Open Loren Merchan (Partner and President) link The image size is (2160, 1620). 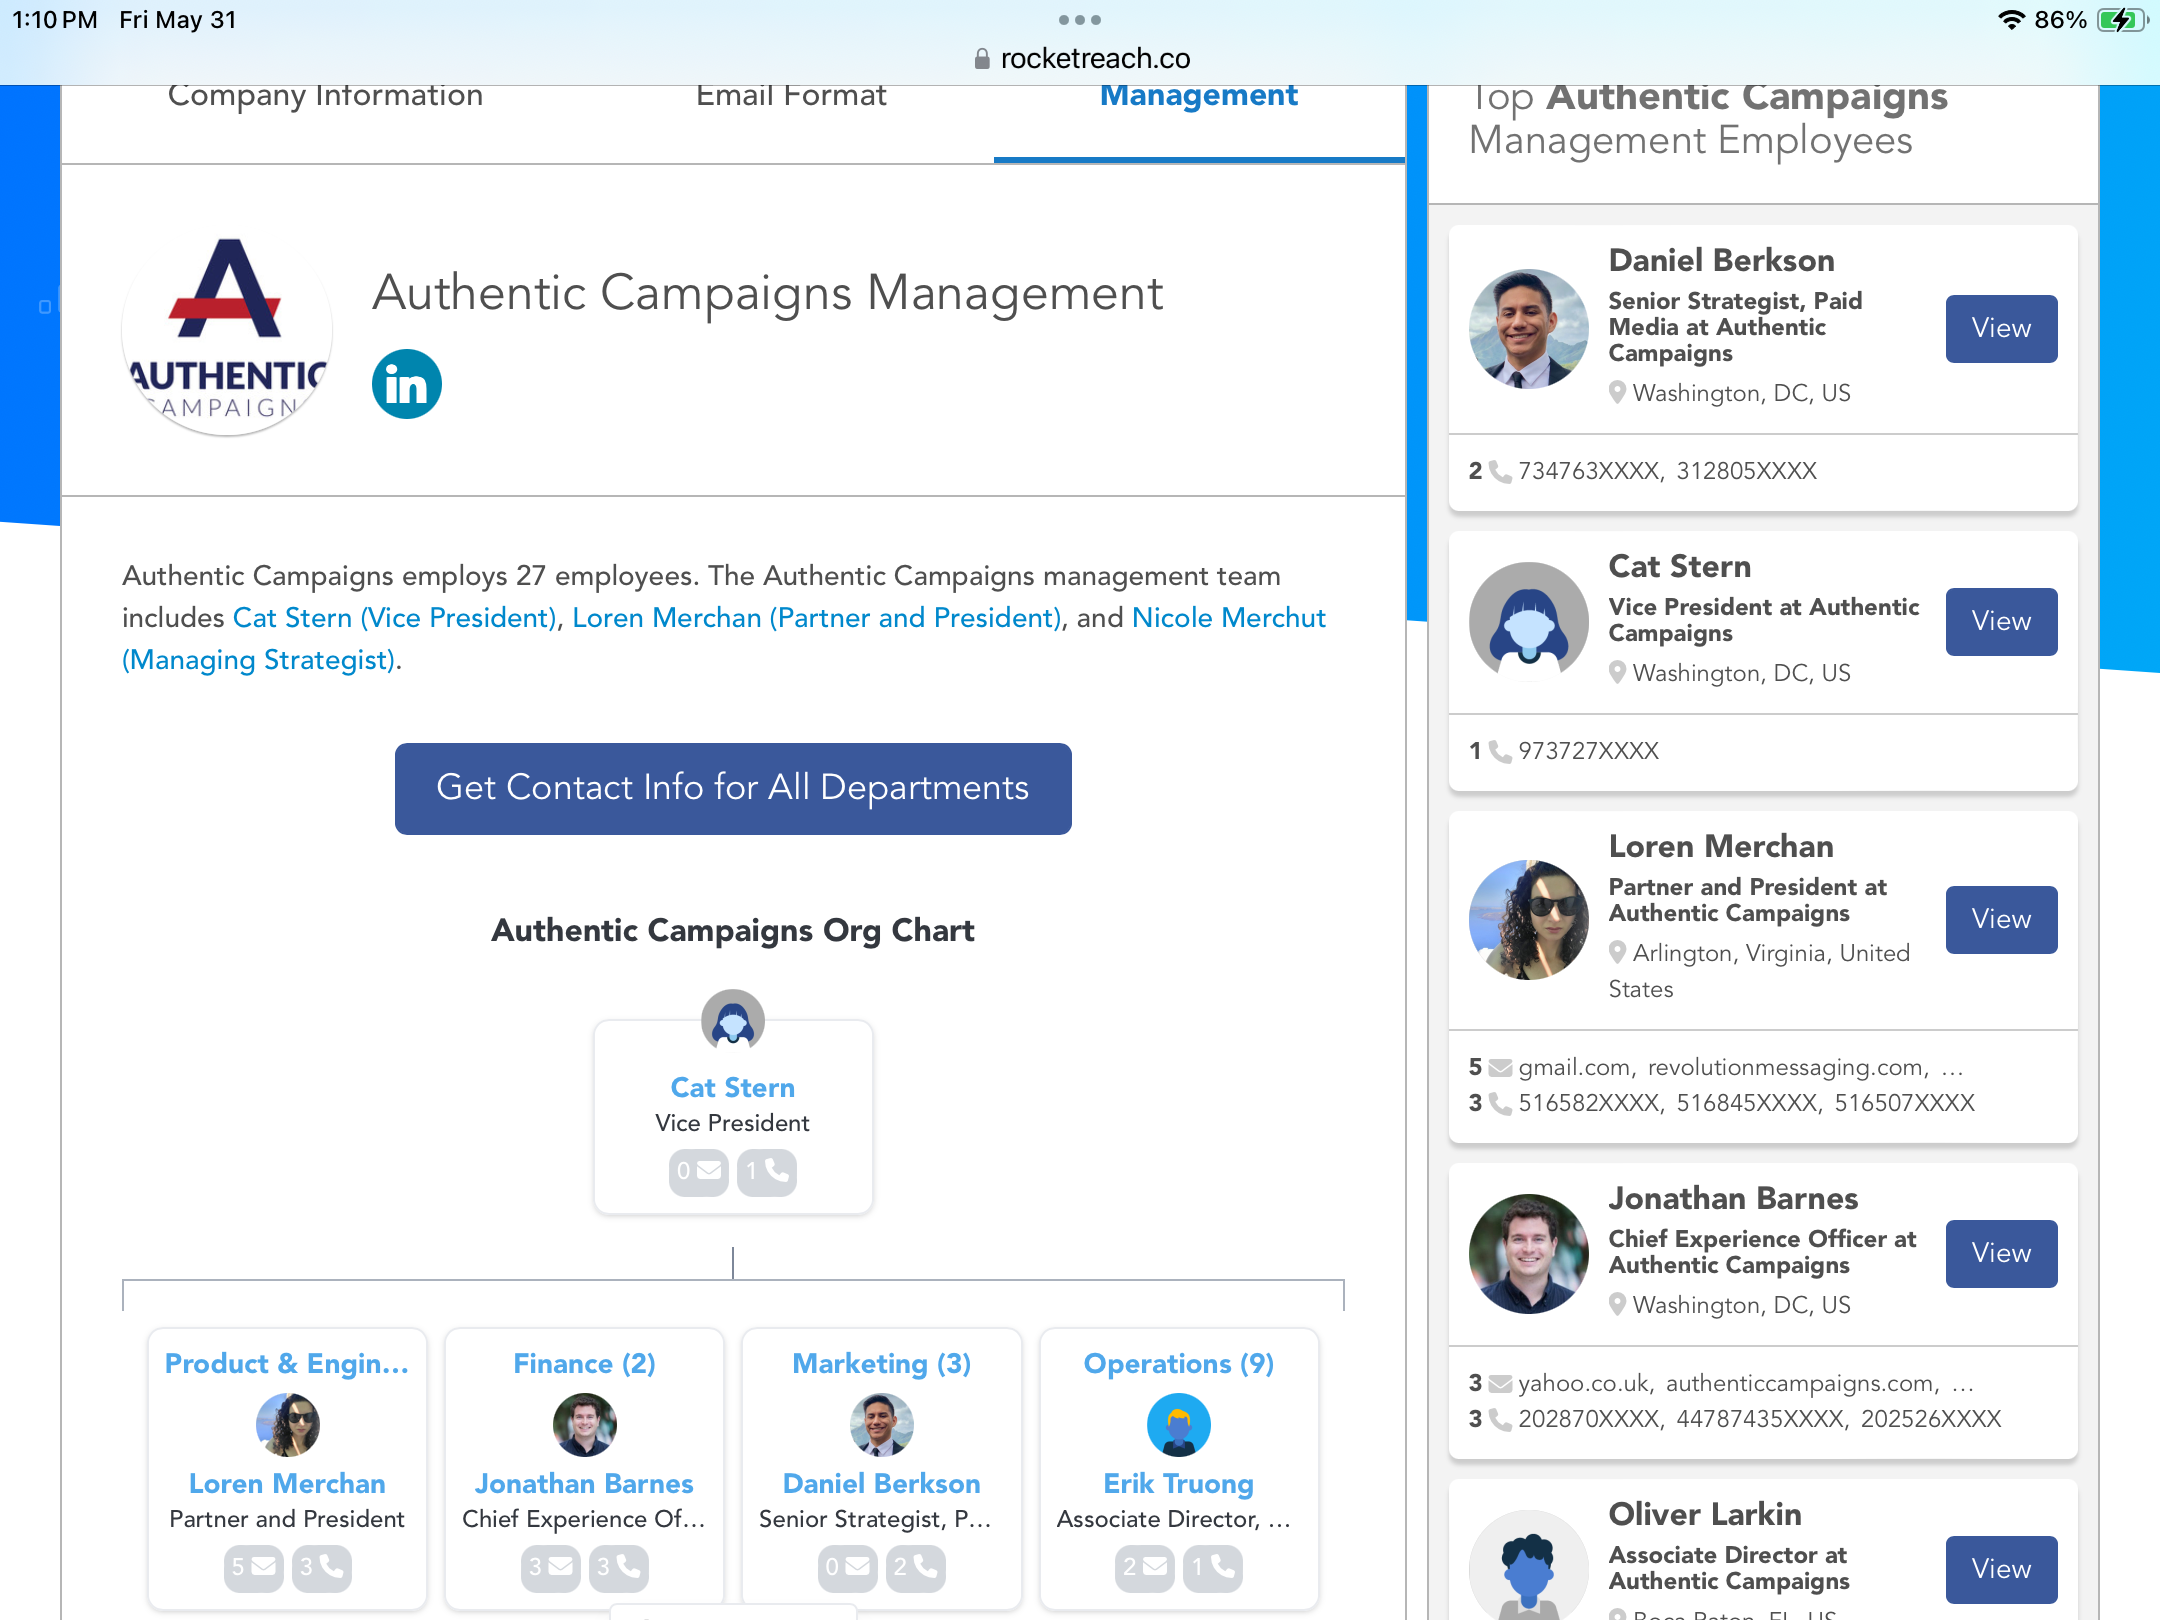817,618
